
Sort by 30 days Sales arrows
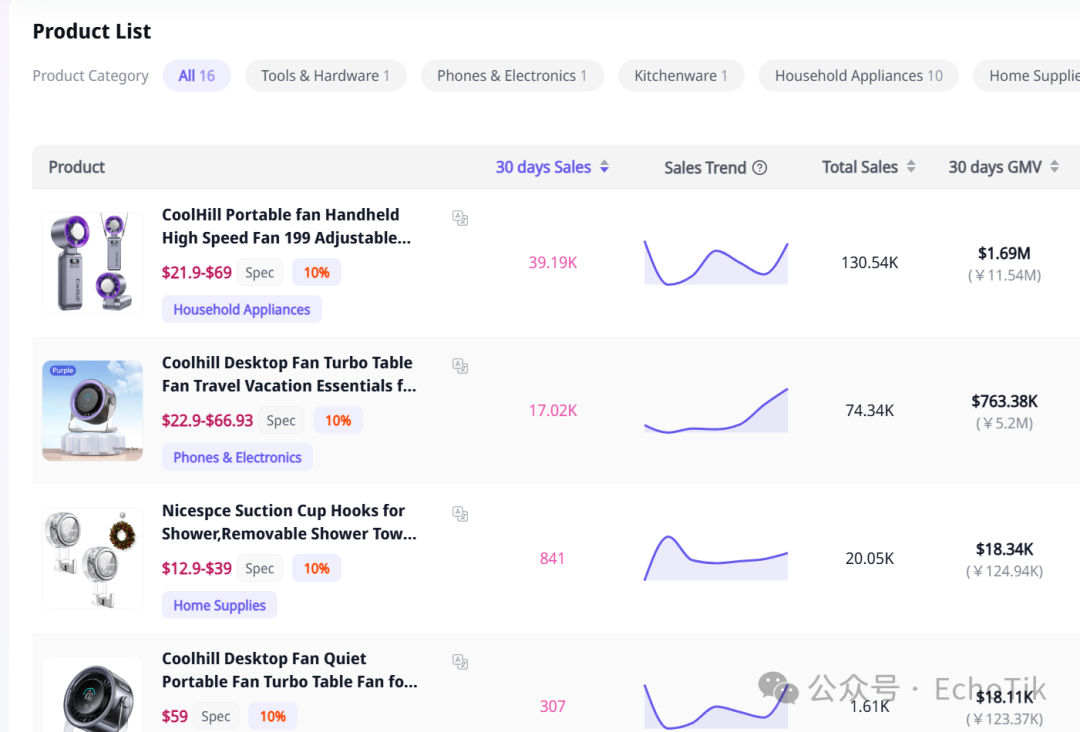[604, 167]
